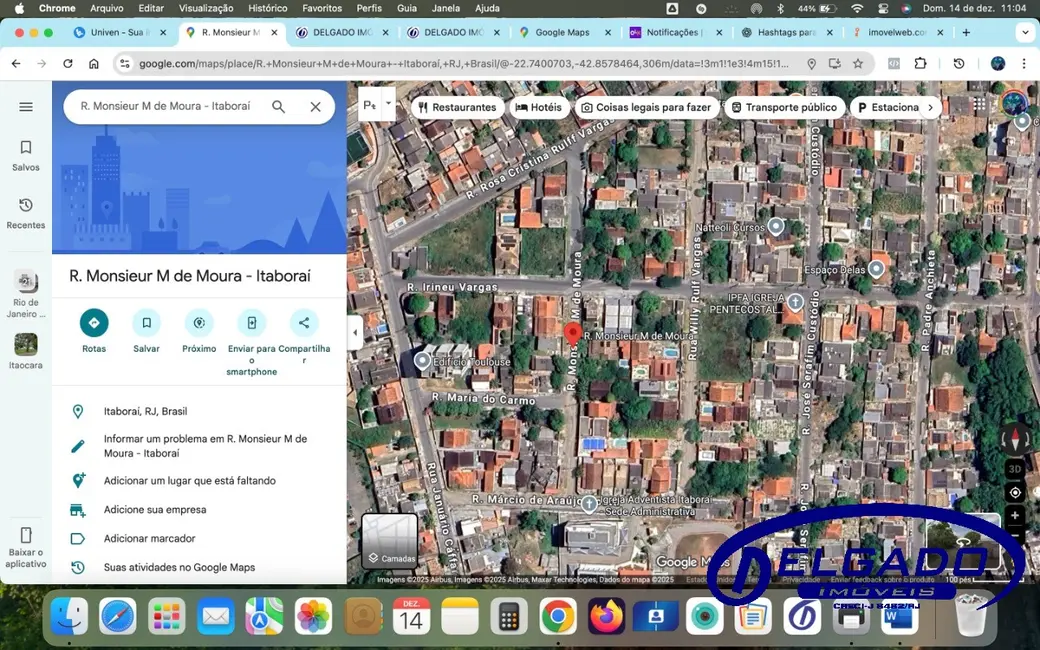
Task: Open the Histórico menu in menu bar
Action: click(x=267, y=8)
